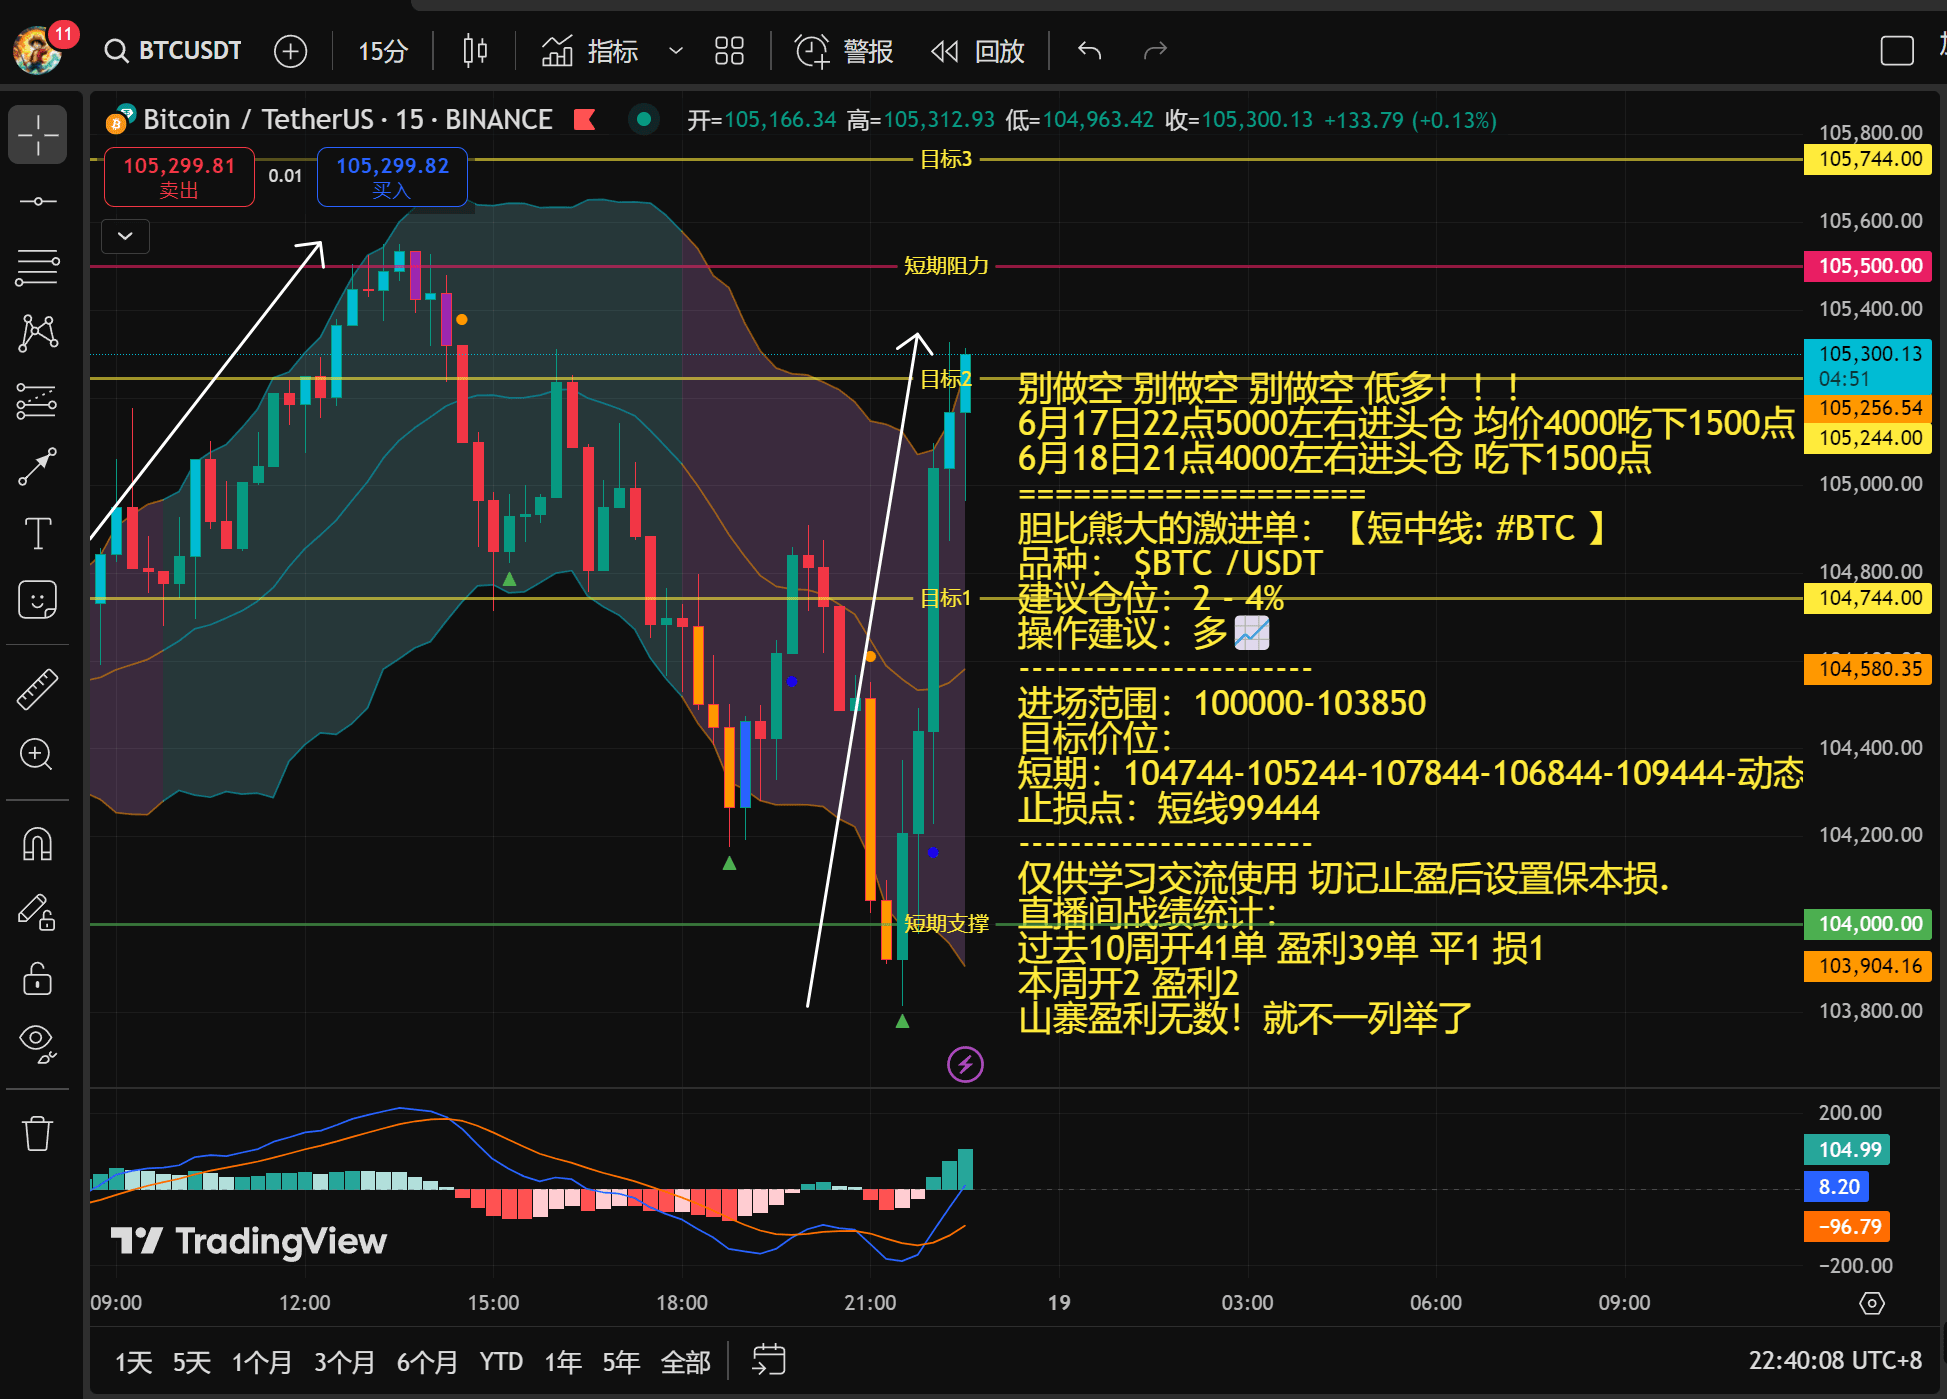Hide all drawings with the eye icon
This screenshot has width=1947, height=1399.
tap(38, 1044)
